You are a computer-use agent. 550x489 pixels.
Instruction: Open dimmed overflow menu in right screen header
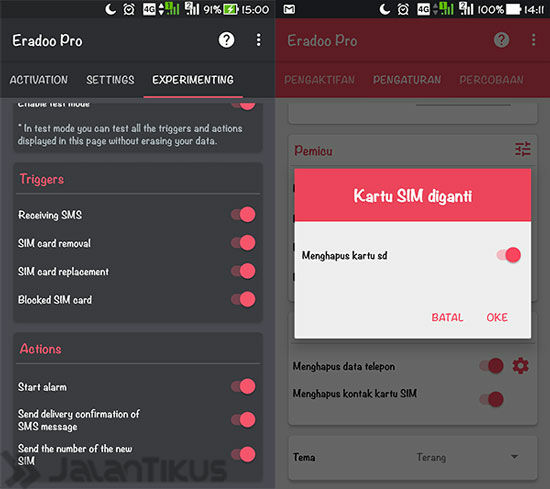click(x=534, y=40)
